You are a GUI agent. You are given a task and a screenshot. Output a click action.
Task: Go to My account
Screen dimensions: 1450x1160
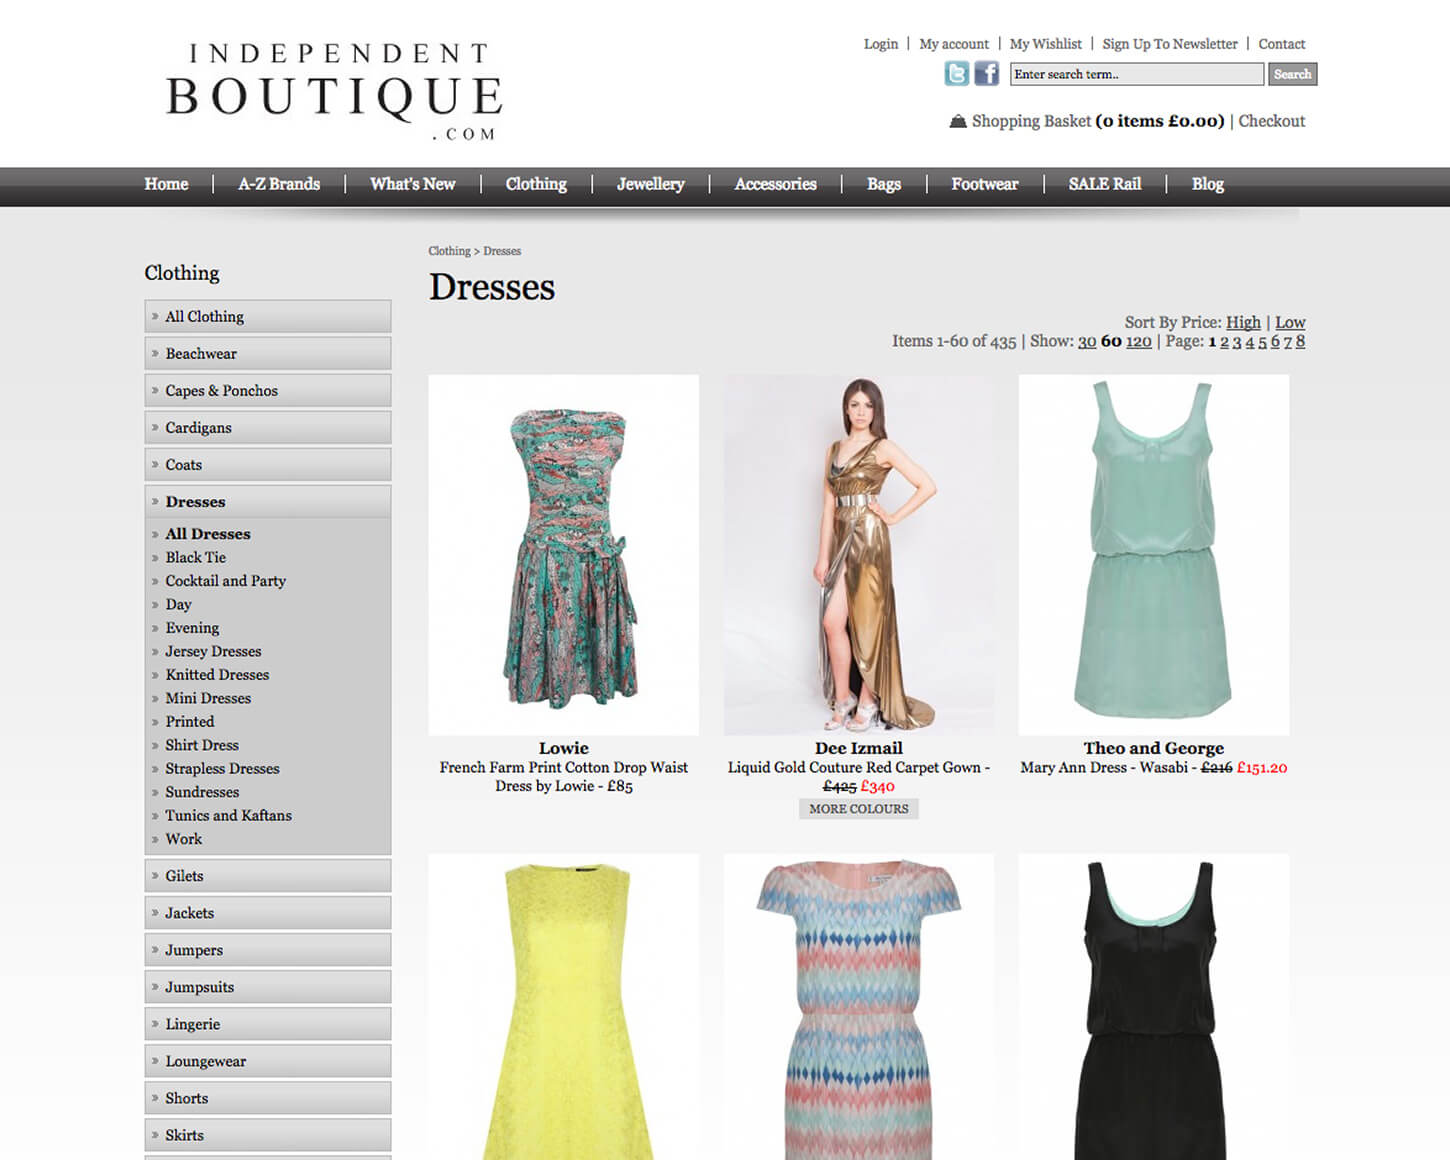click(x=954, y=44)
